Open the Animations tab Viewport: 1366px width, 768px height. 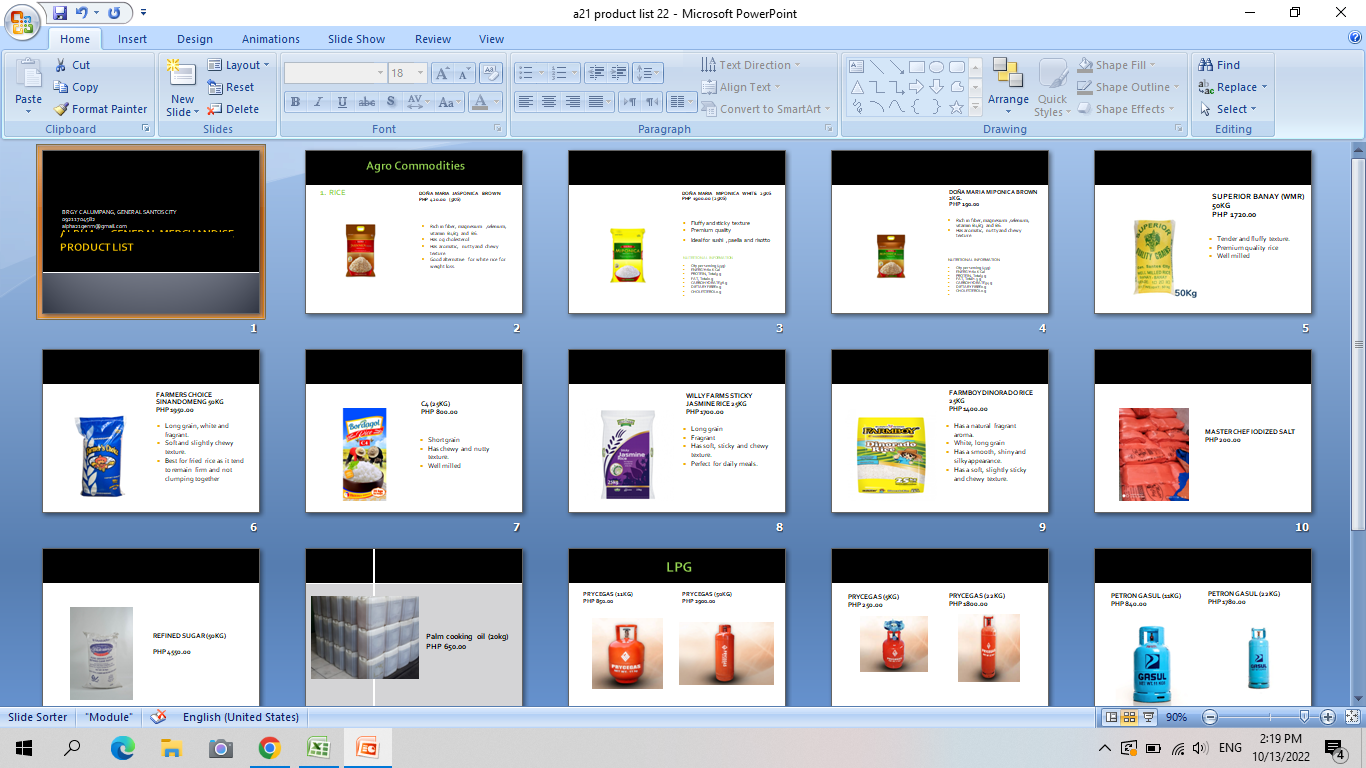coord(271,39)
